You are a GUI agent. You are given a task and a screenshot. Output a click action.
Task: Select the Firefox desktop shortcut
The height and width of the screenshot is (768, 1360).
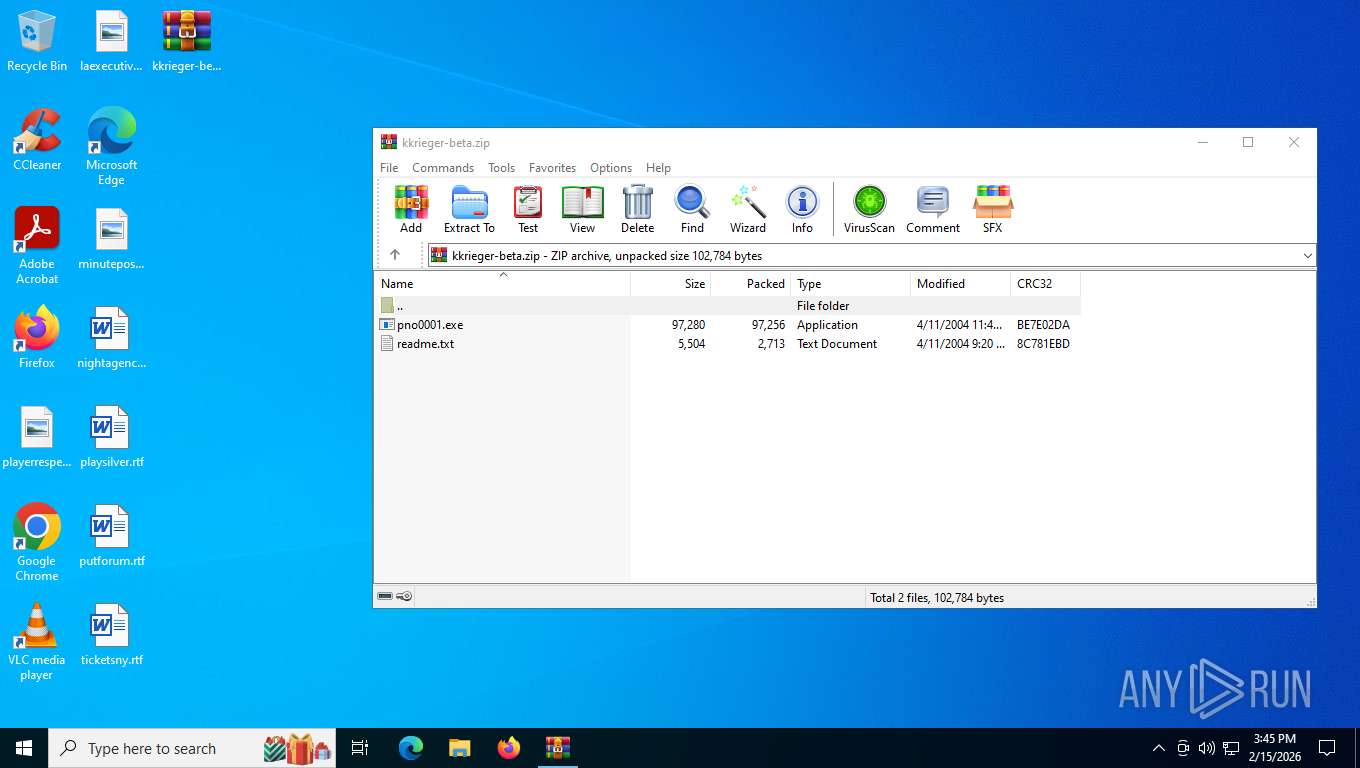pos(37,338)
